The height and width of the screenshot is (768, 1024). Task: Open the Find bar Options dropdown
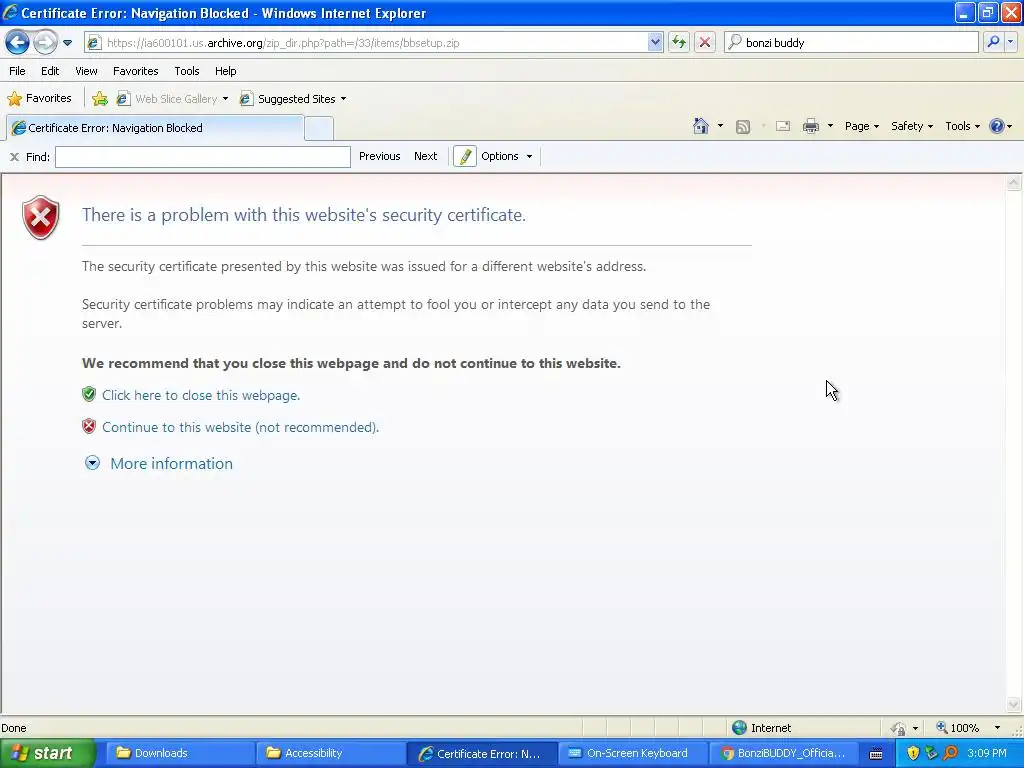pyautogui.click(x=507, y=156)
